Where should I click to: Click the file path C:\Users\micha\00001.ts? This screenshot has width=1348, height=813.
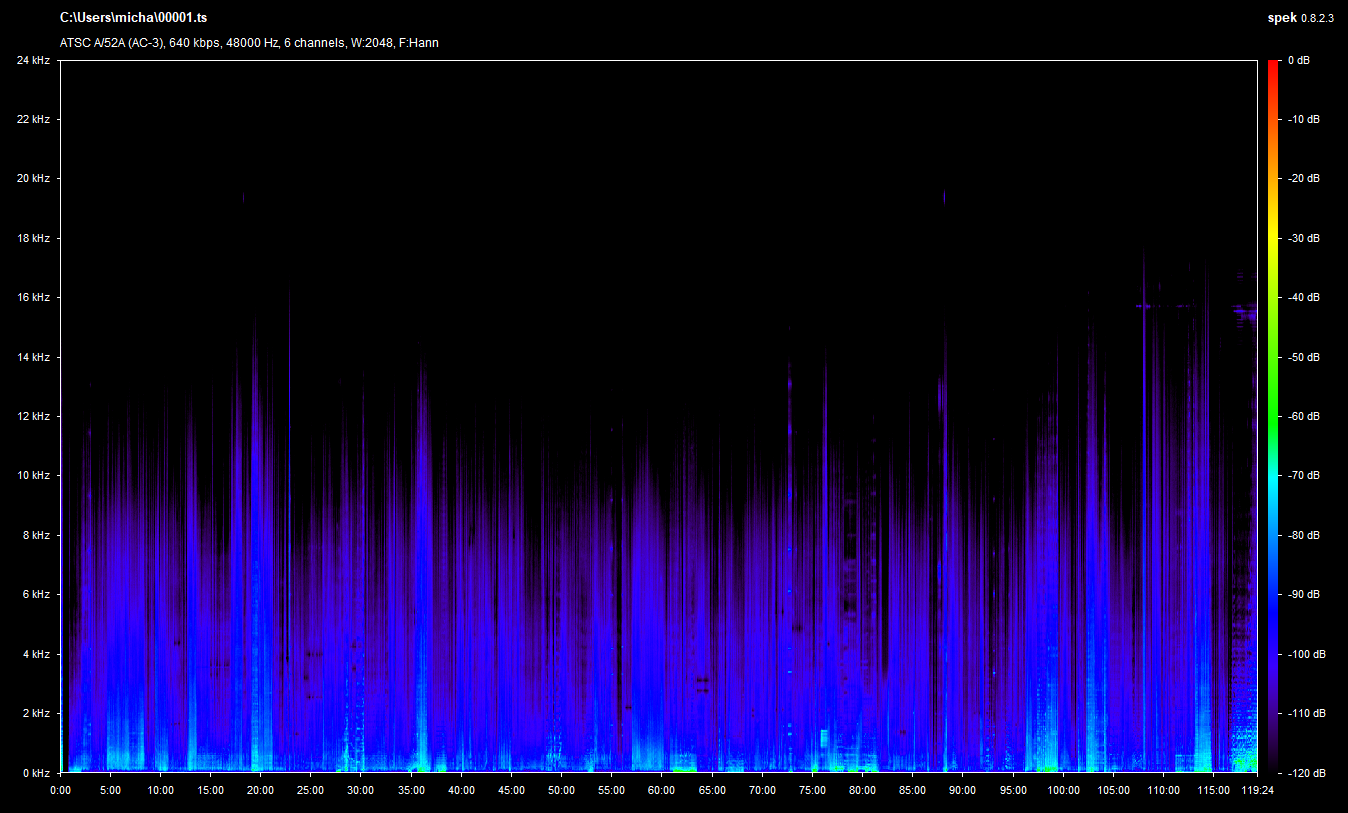coord(134,18)
